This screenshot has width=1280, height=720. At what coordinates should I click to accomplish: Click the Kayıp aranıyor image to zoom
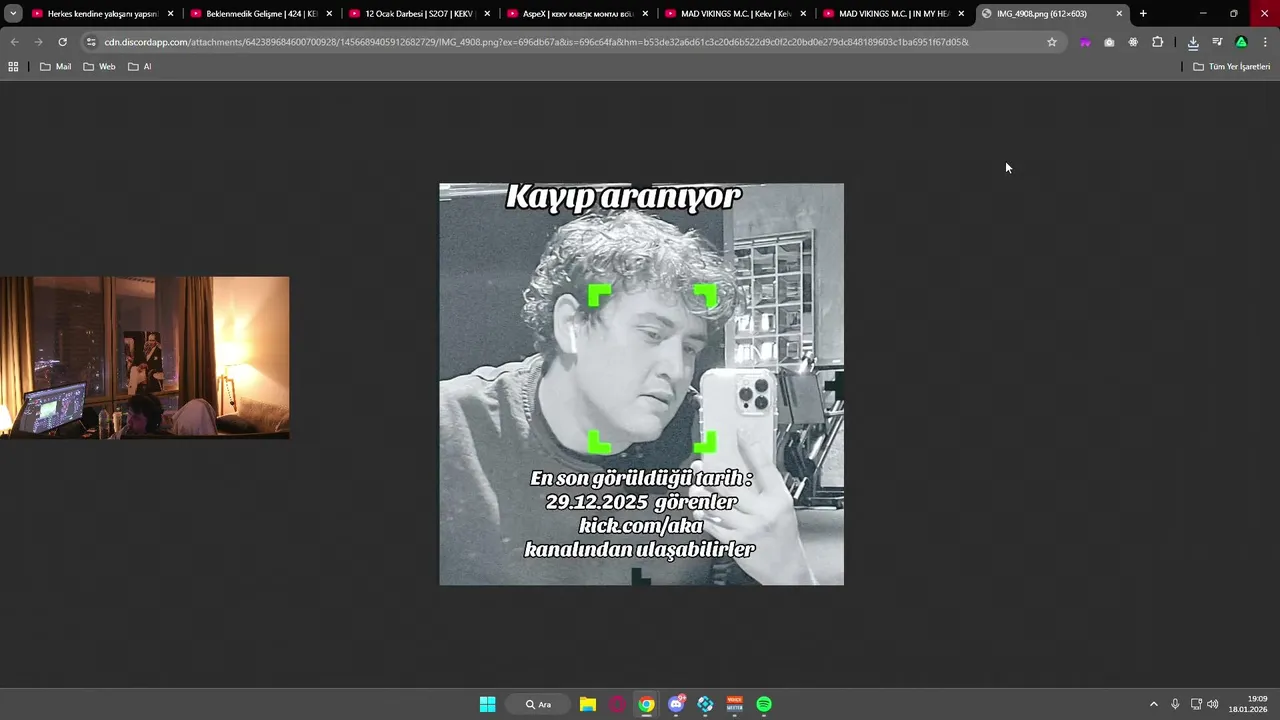641,384
